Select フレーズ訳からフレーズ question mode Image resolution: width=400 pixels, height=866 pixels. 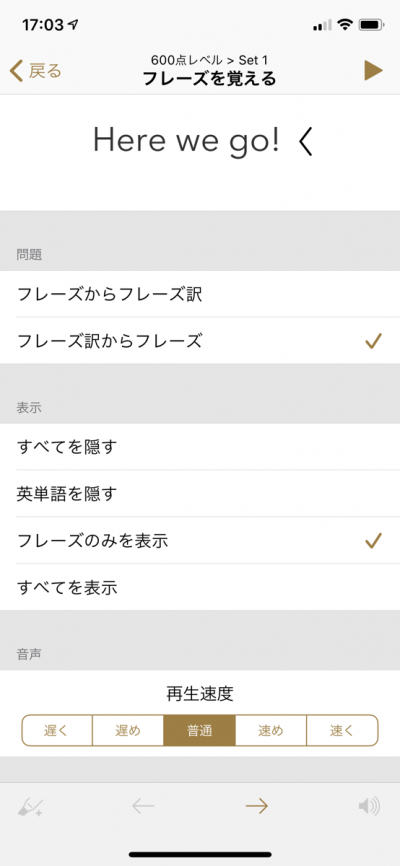[x=200, y=341]
